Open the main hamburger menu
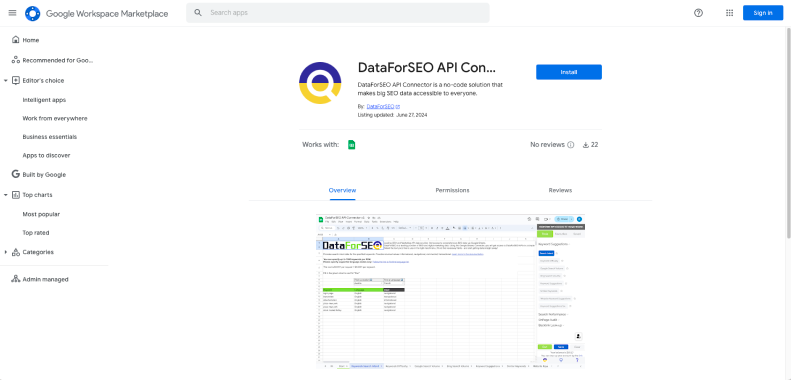The image size is (791, 380). coord(13,13)
